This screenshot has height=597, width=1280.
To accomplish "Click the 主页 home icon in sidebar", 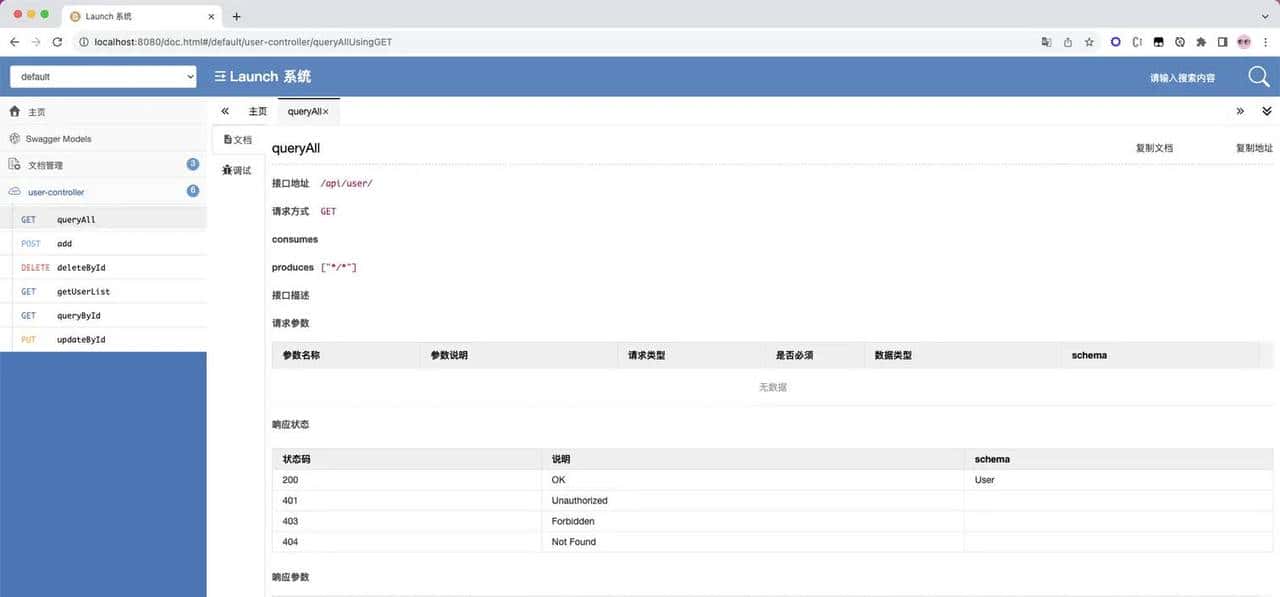I will coord(15,112).
